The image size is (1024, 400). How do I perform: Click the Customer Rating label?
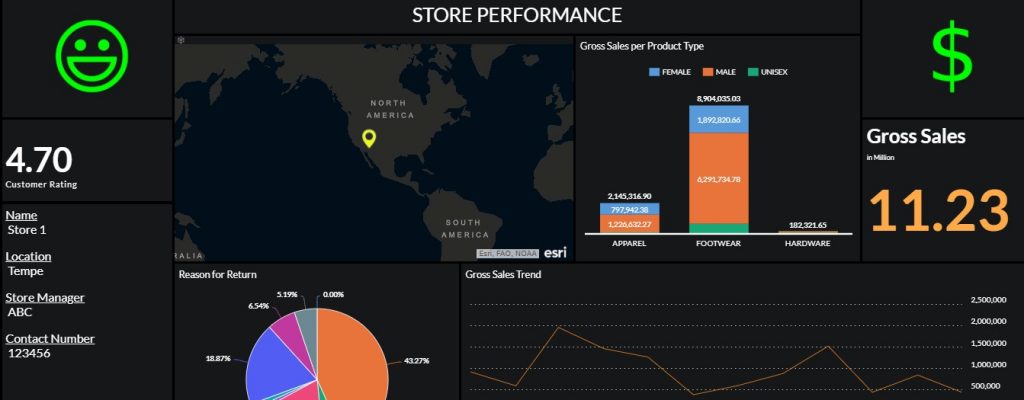pos(41,184)
